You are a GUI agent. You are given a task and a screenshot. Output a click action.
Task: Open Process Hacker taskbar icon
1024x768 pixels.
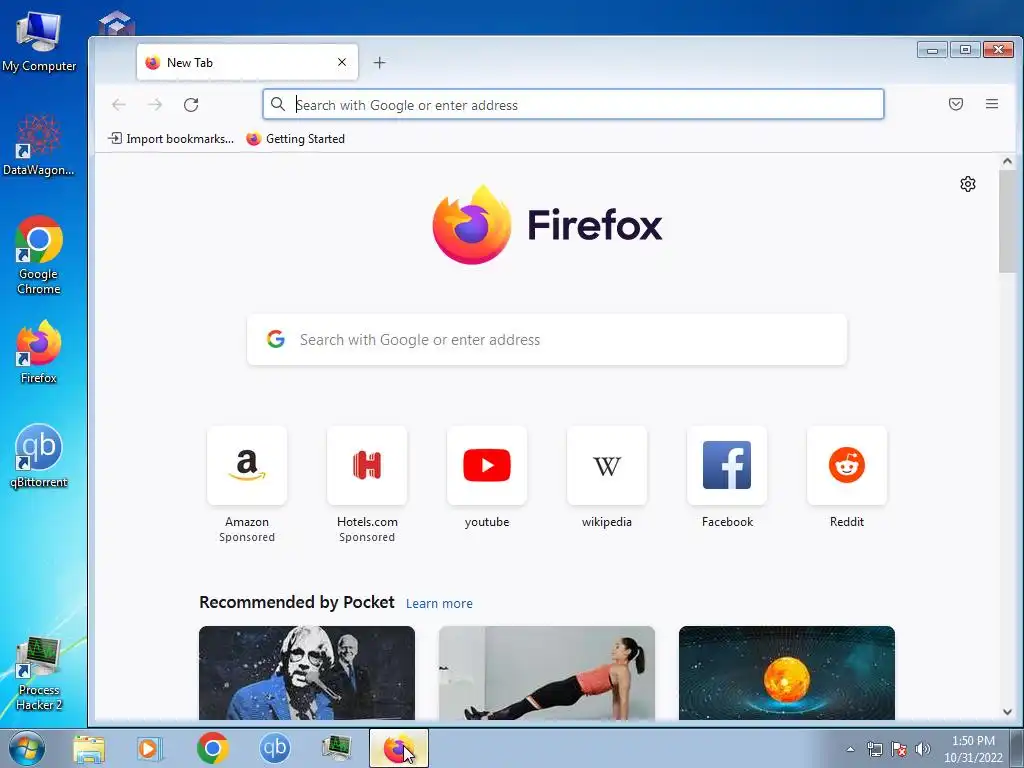[x=336, y=748]
